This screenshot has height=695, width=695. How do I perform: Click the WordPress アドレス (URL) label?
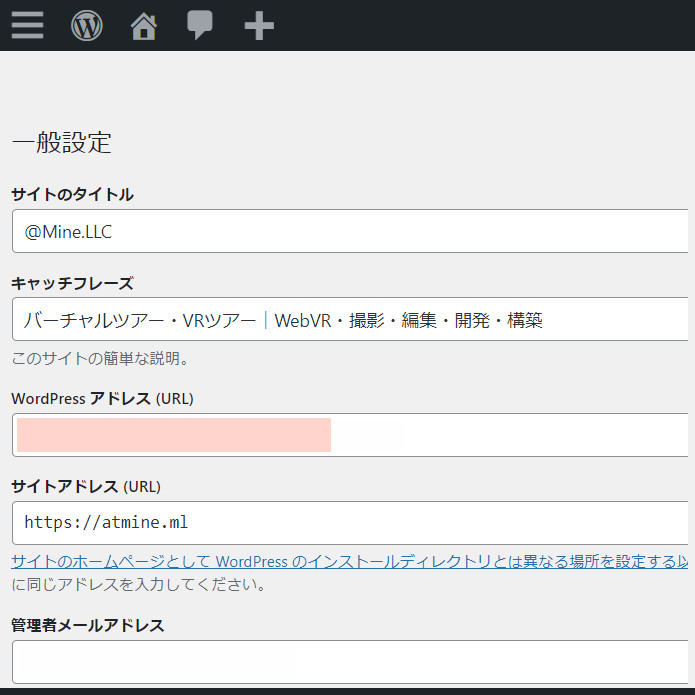click(102, 399)
